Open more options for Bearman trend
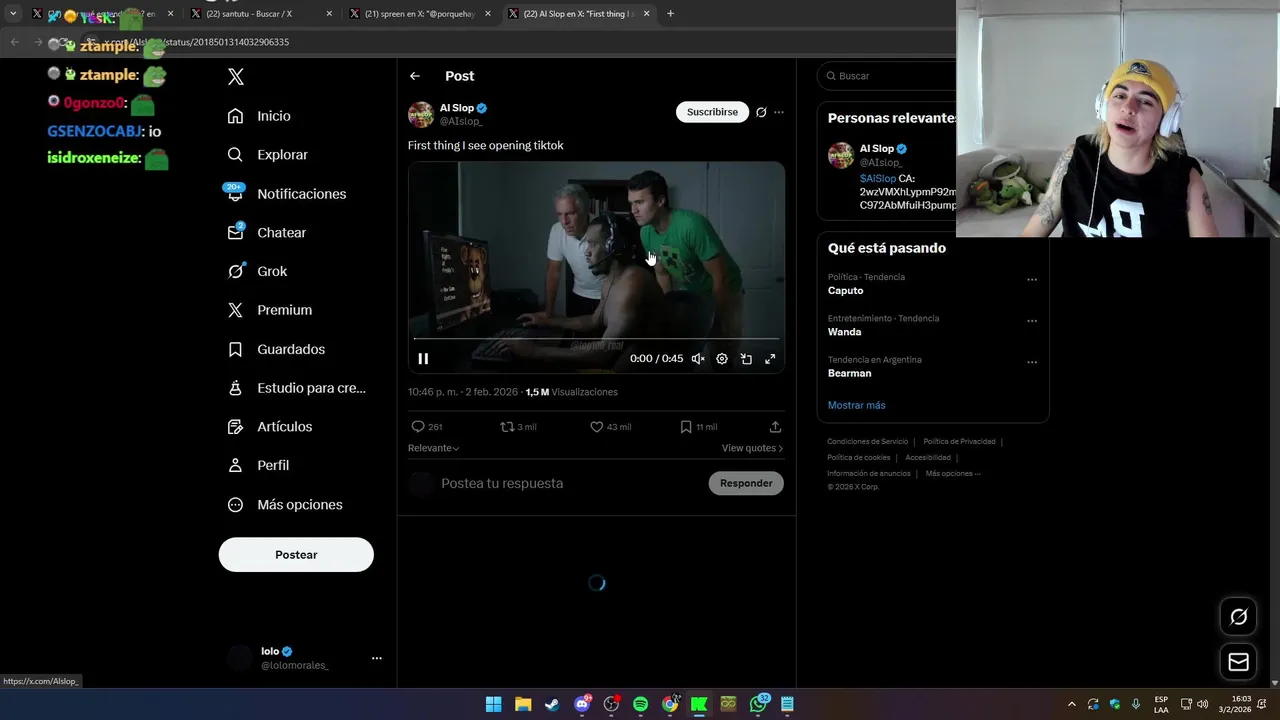Viewport: 1280px width, 720px height. point(1032,362)
